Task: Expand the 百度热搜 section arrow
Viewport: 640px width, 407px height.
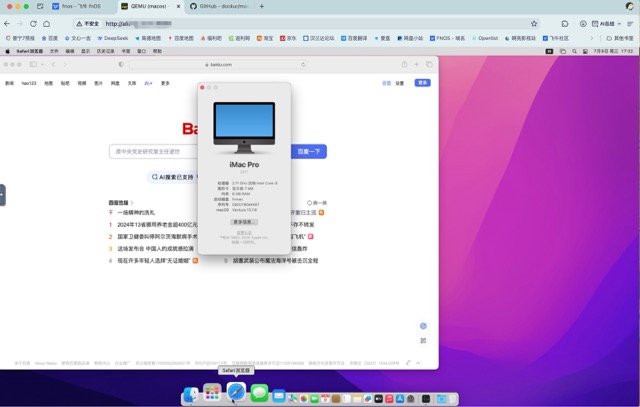Action: coord(132,202)
